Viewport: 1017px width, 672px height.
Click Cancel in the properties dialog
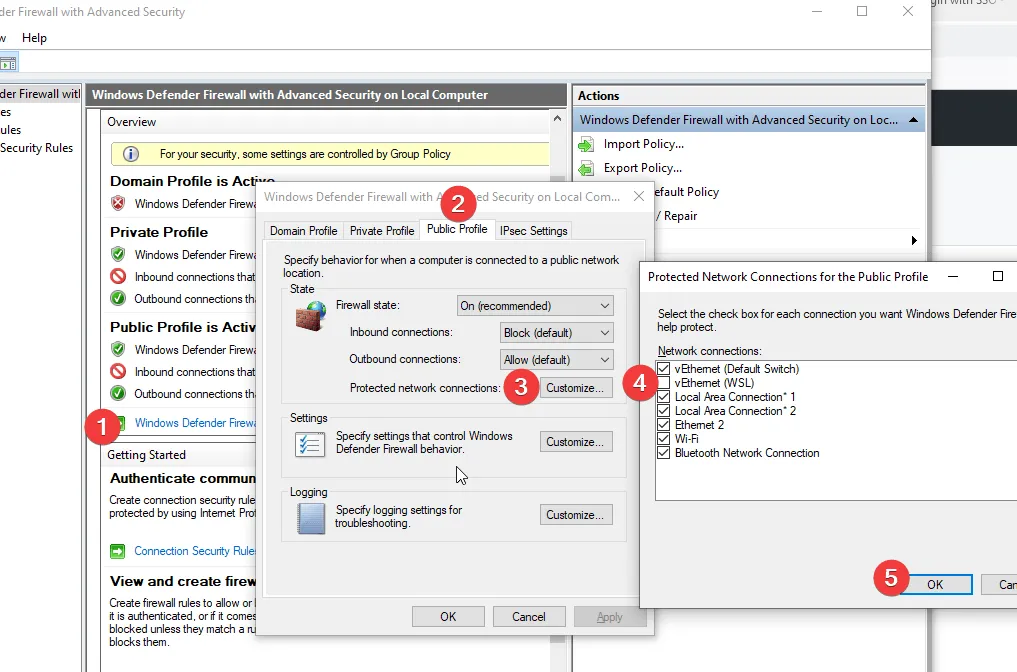tap(529, 617)
